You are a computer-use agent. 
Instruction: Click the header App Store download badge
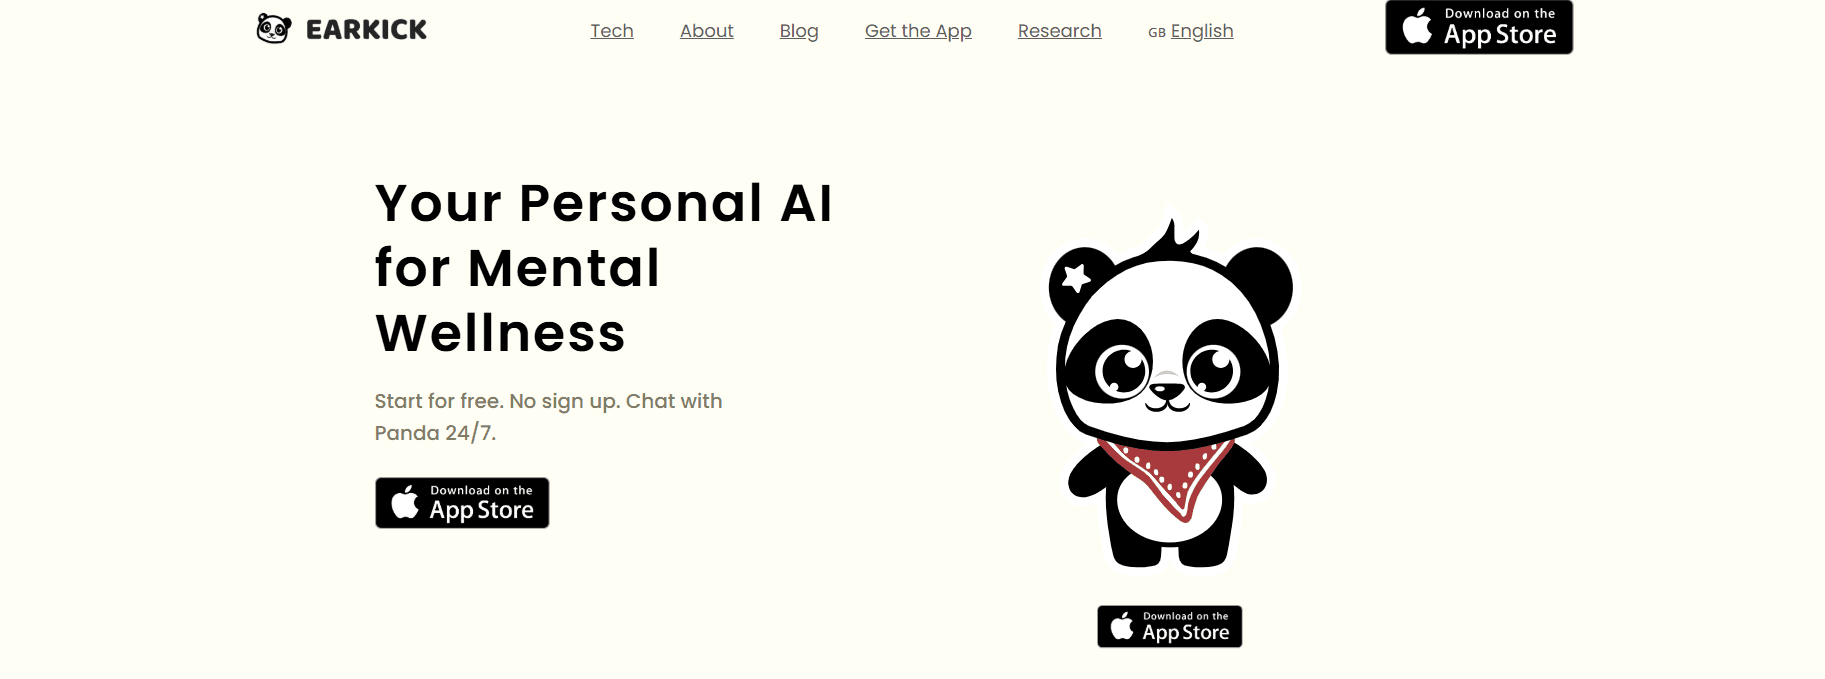pos(1479,27)
